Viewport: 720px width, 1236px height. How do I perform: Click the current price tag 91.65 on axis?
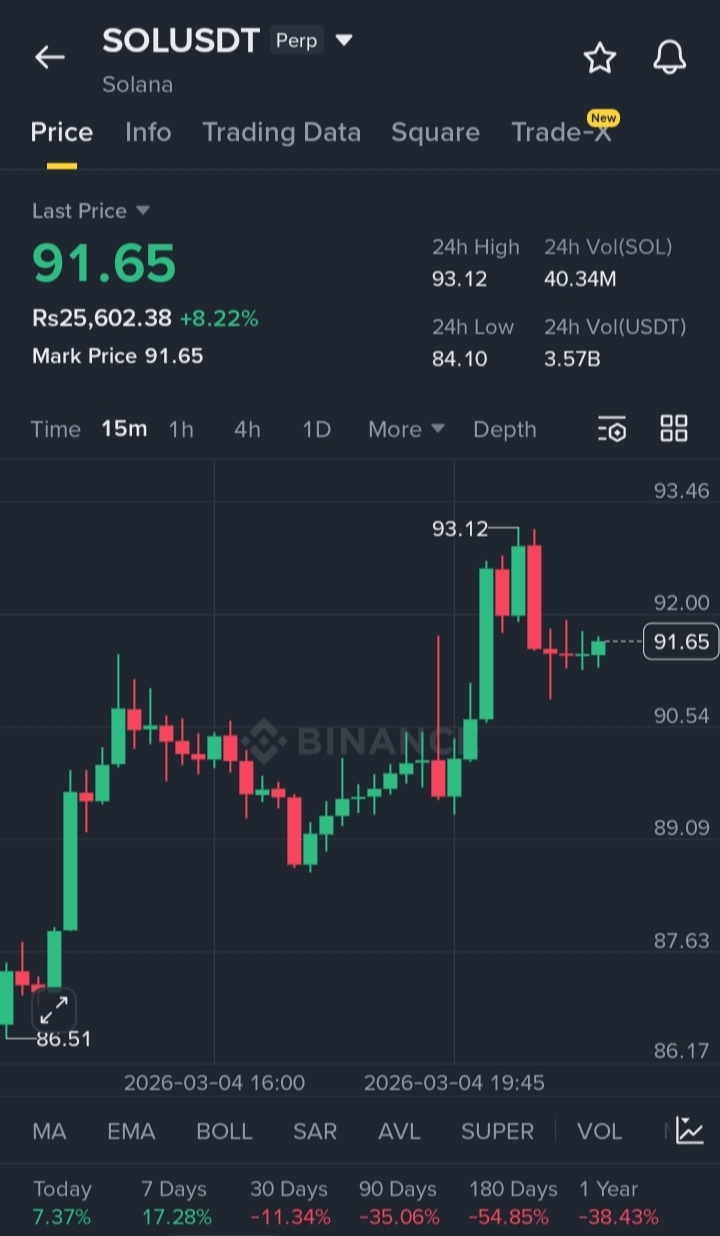pos(681,641)
